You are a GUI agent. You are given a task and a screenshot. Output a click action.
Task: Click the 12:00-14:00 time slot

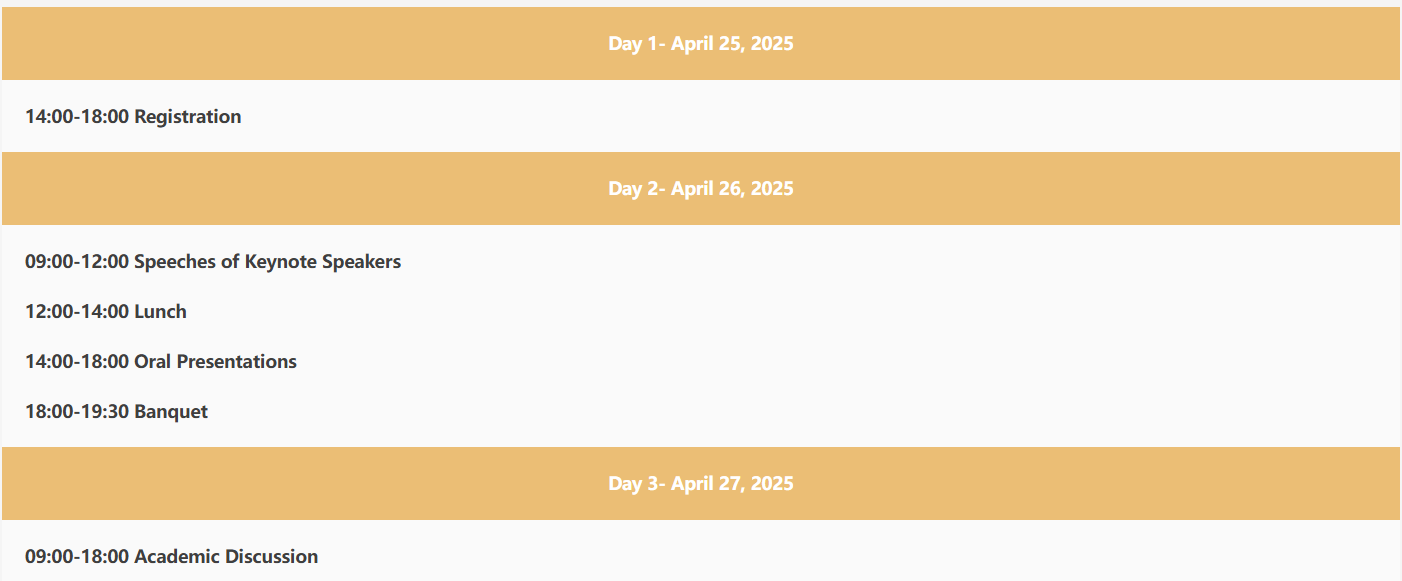coord(77,312)
